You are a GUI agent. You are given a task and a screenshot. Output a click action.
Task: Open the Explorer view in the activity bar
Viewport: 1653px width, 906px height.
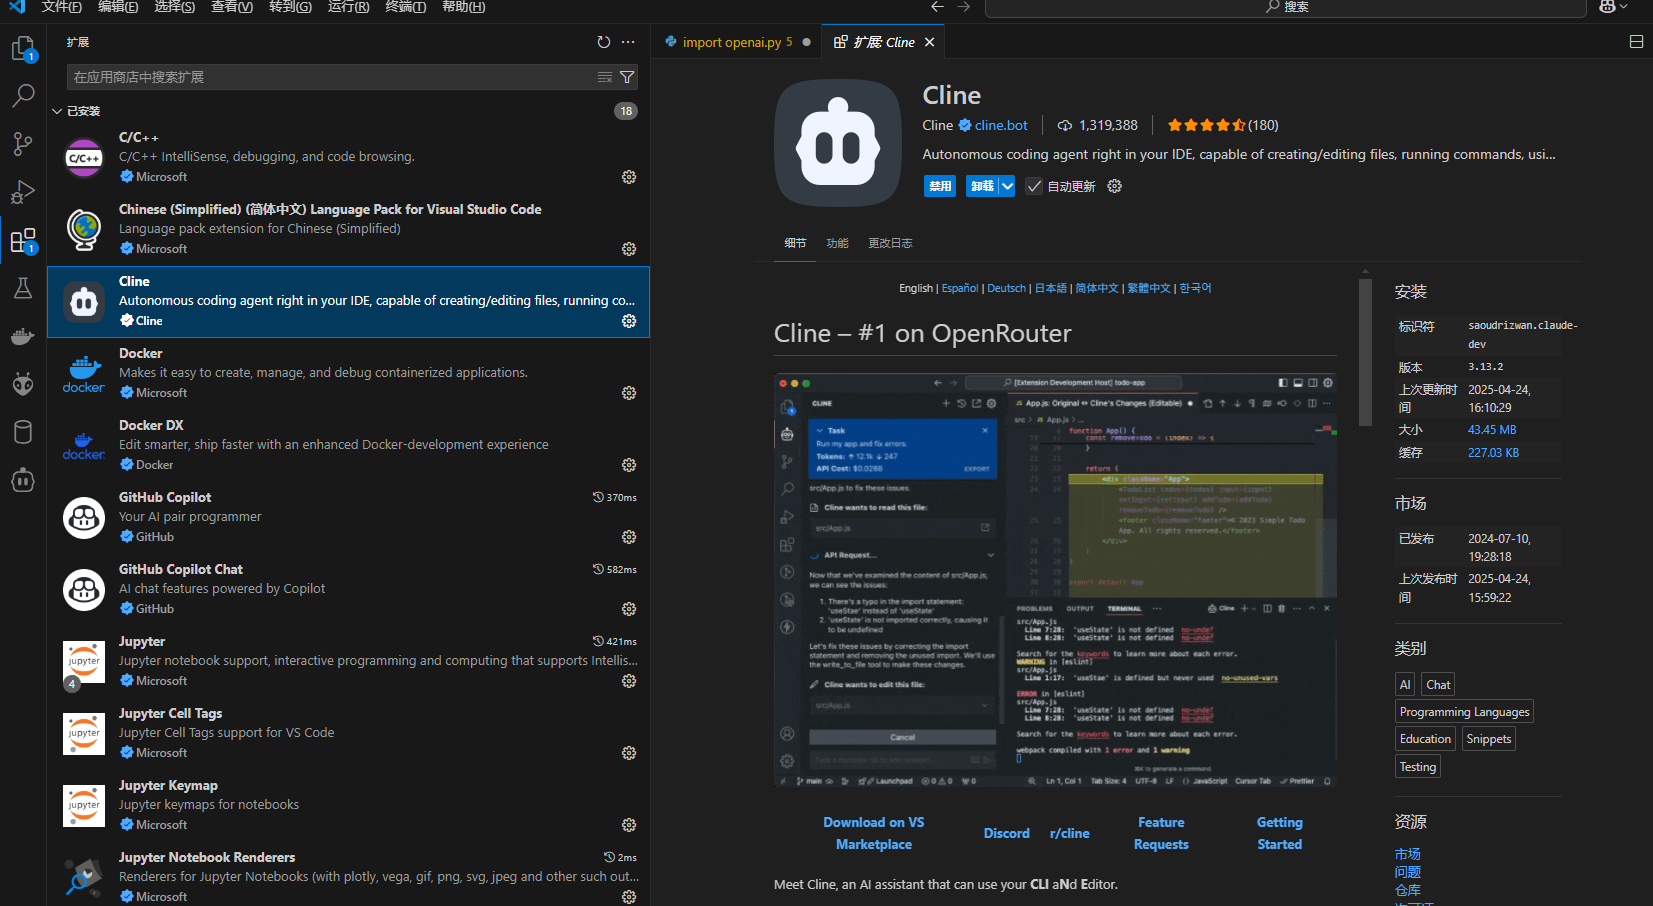click(x=23, y=47)
